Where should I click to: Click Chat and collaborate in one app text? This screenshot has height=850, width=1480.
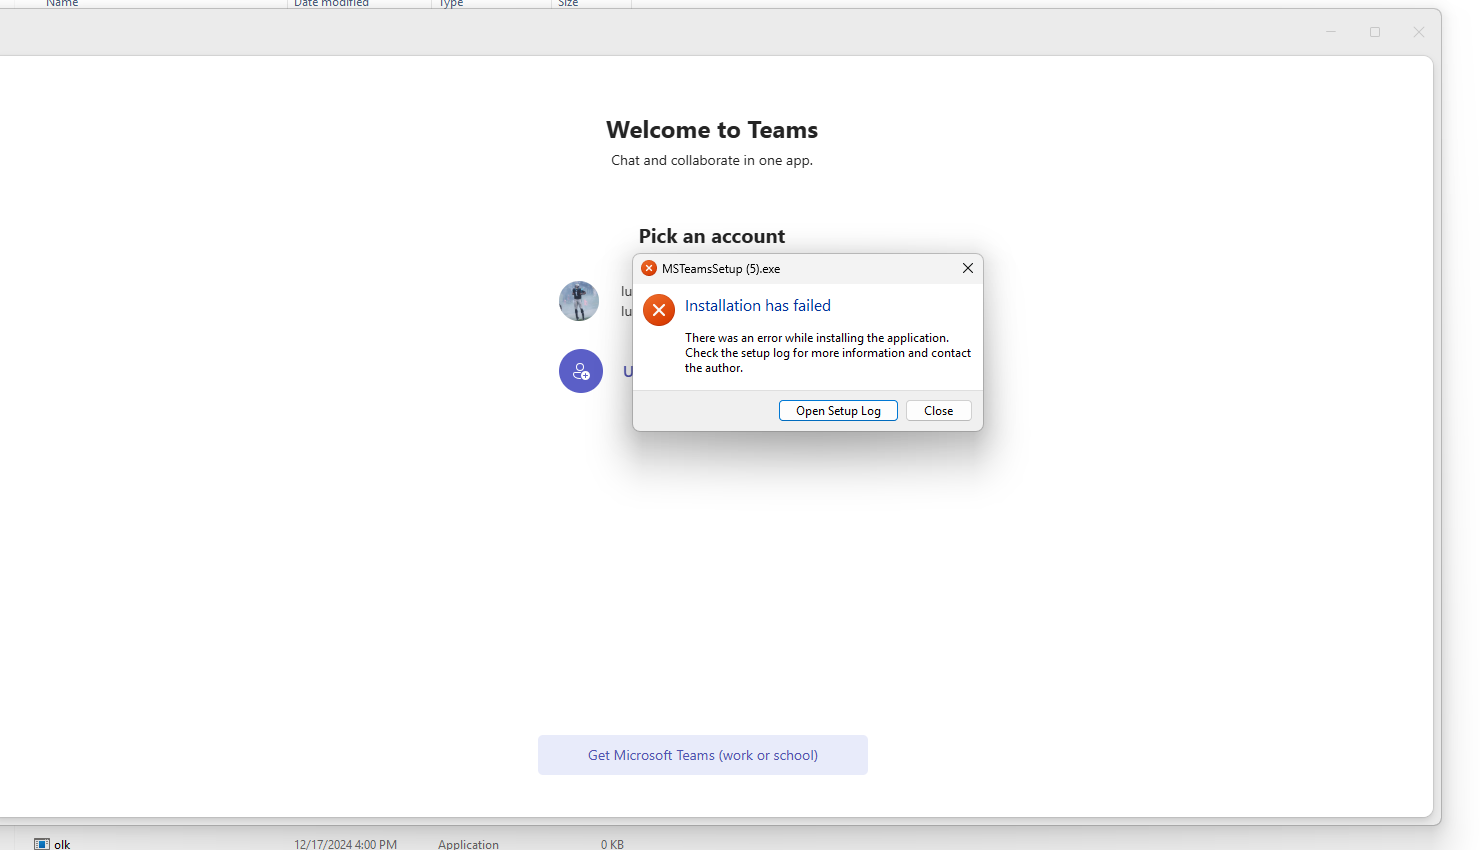pos(712,160)
